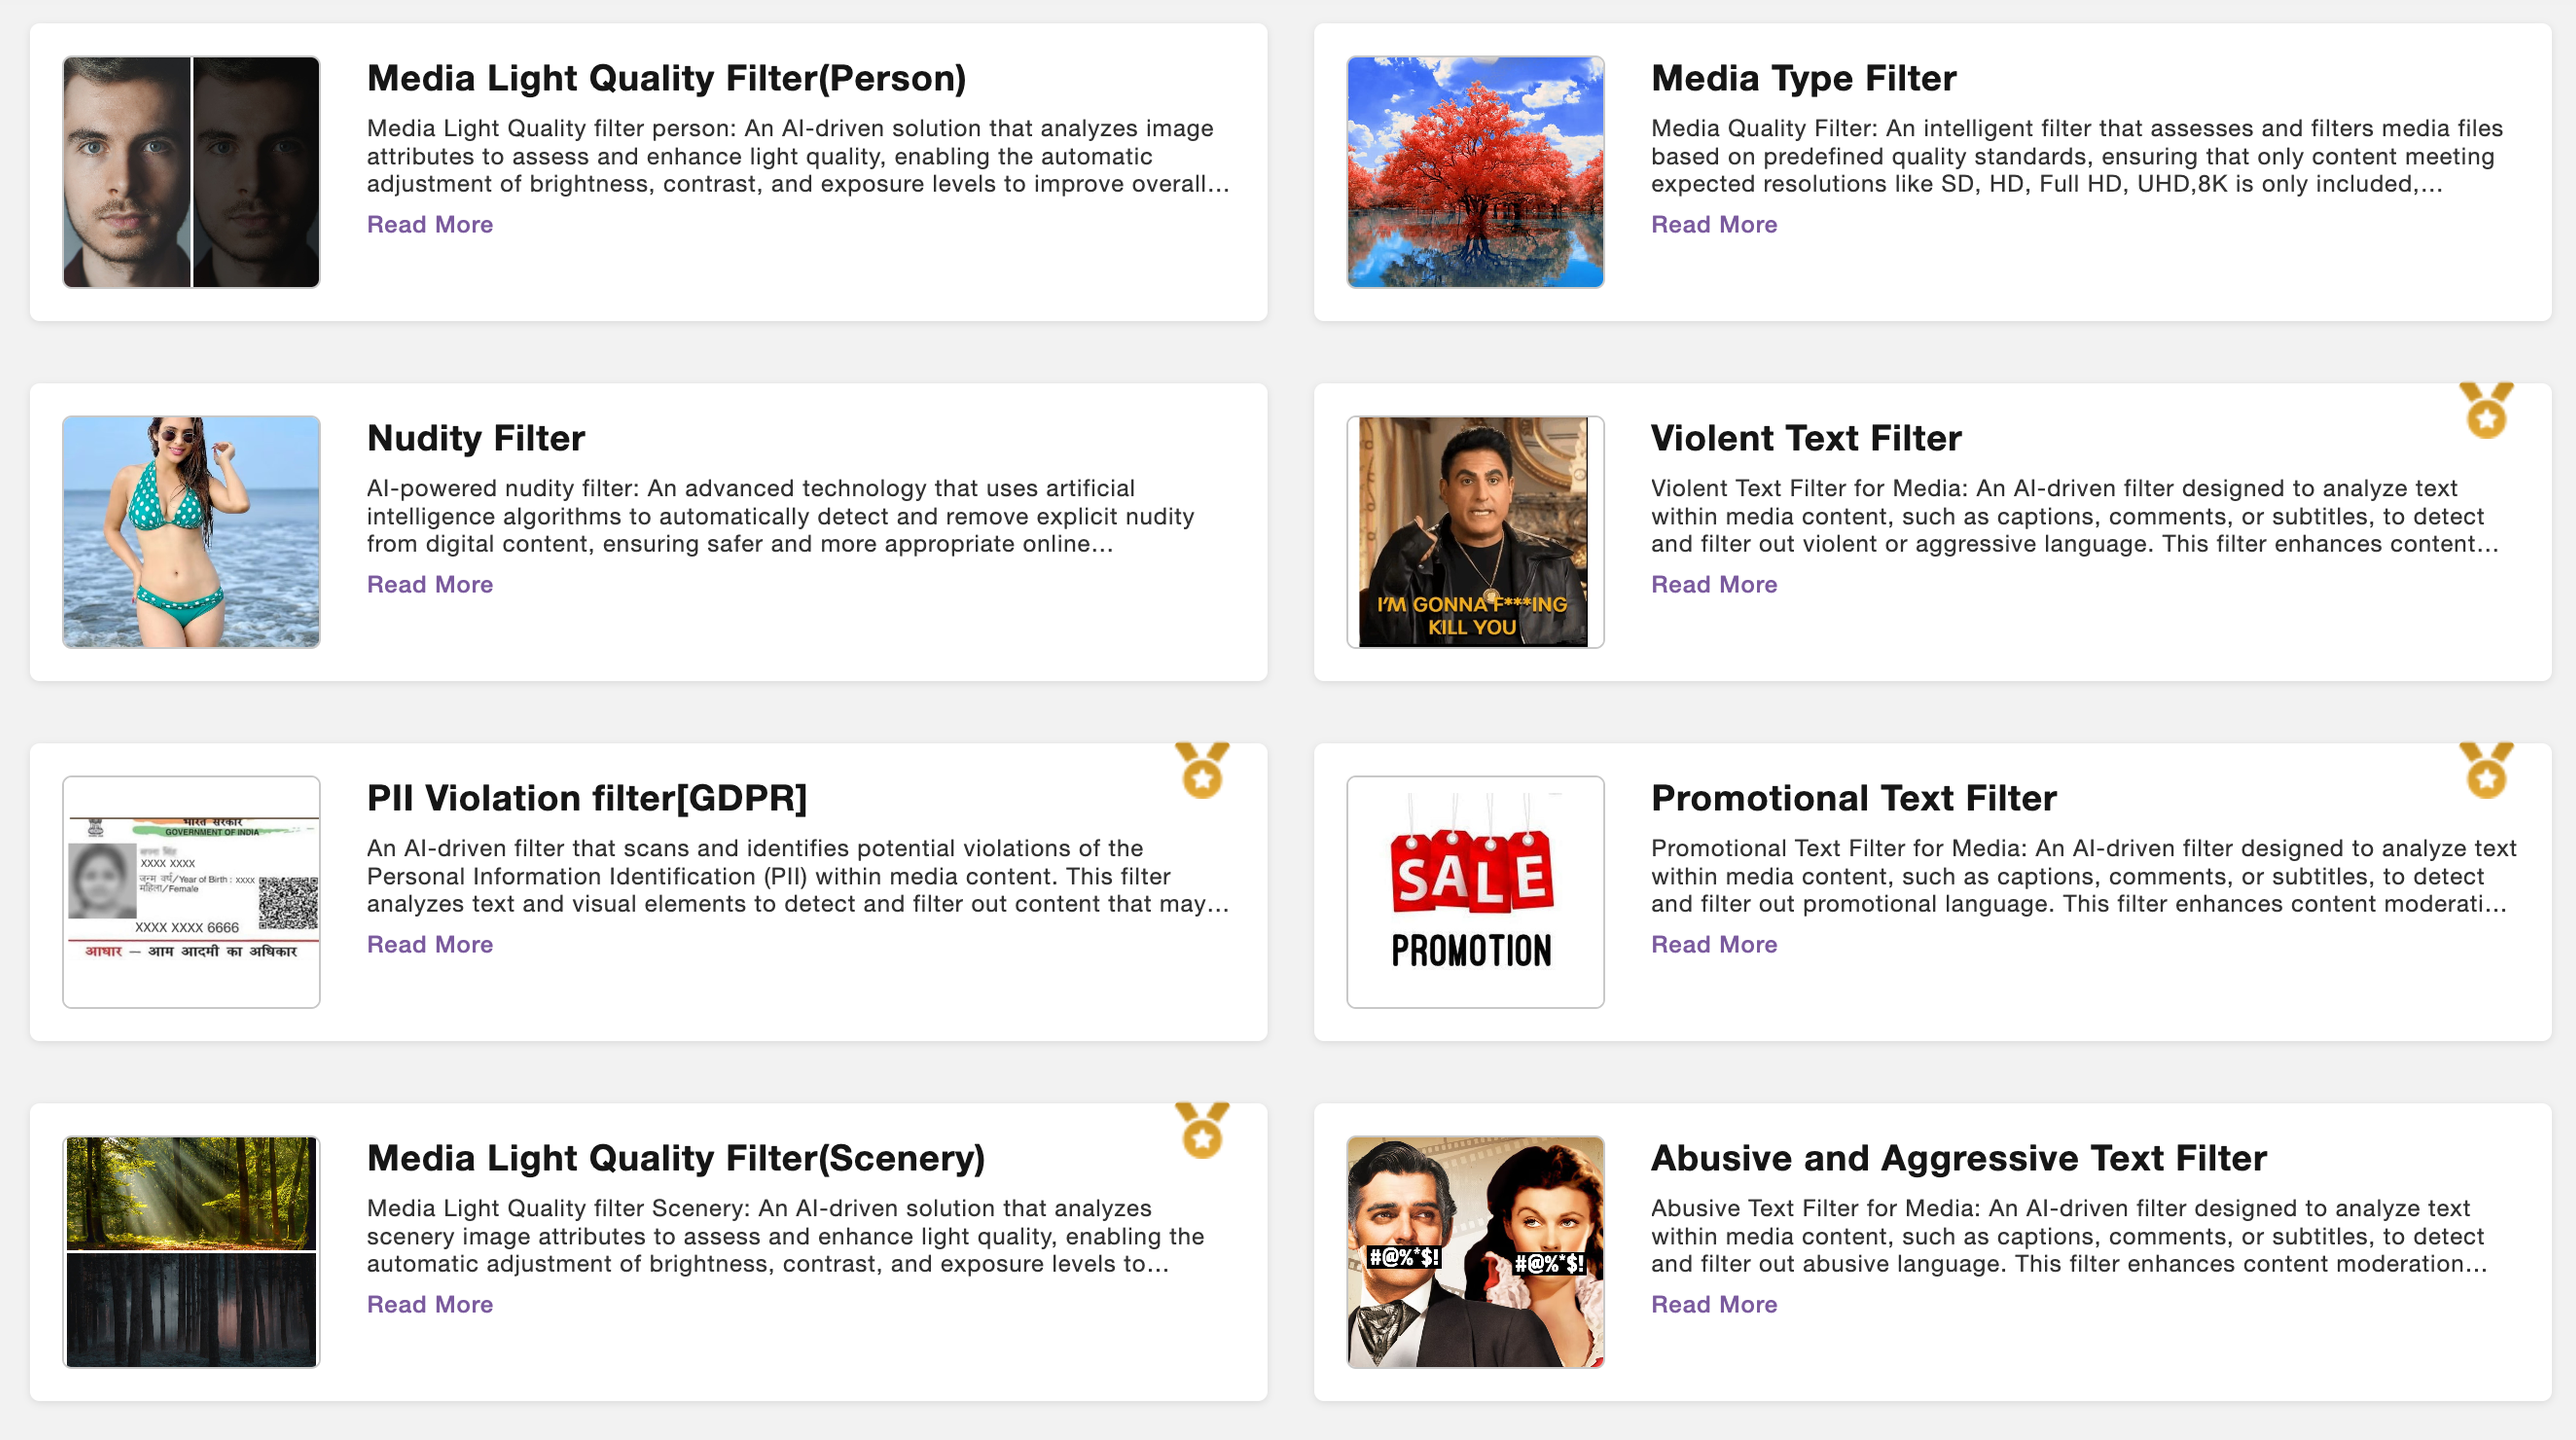Open the Aadhaar ID card thumbnail
The height and width of the screenshot is (1440, 2576).
tap(191, 892)
